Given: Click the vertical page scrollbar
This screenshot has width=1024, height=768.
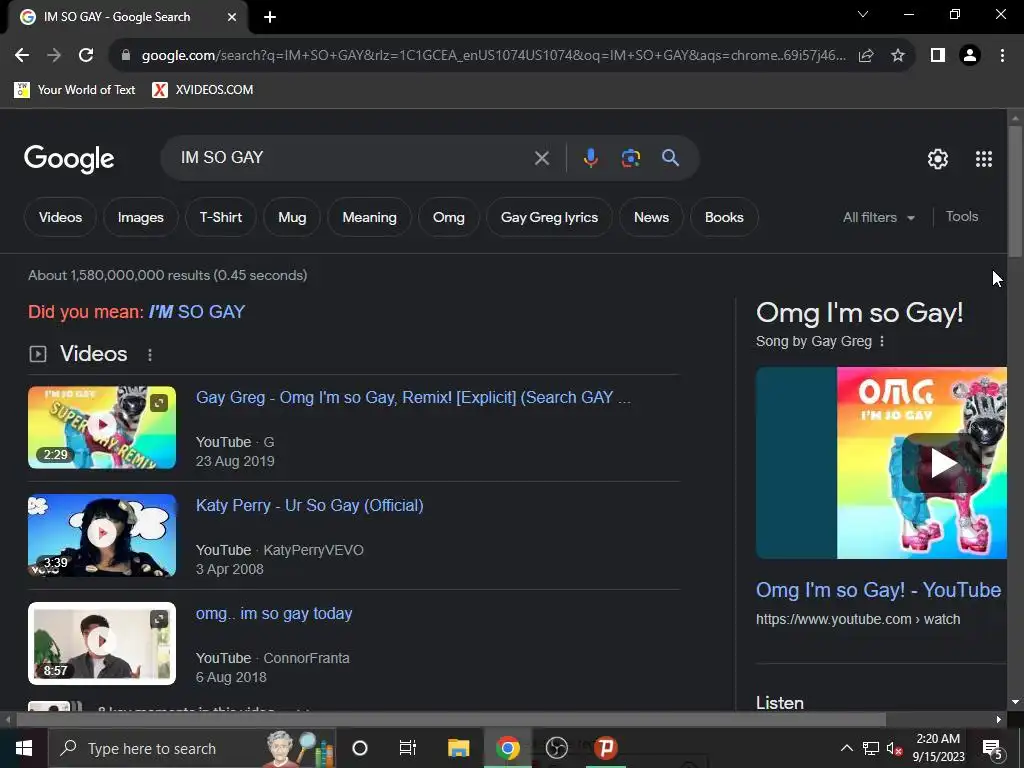Looking at the screenshot, I should coord(1014,191).
